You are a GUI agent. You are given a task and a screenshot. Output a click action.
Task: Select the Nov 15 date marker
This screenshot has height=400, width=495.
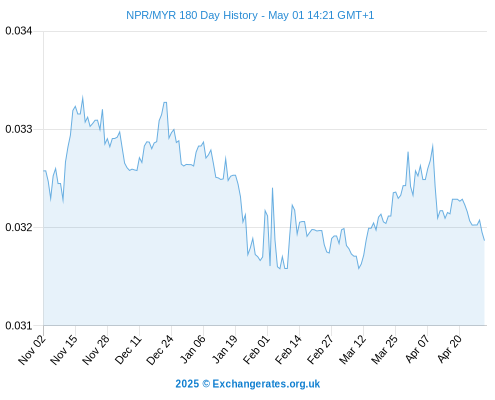click(x=64, y=350)
